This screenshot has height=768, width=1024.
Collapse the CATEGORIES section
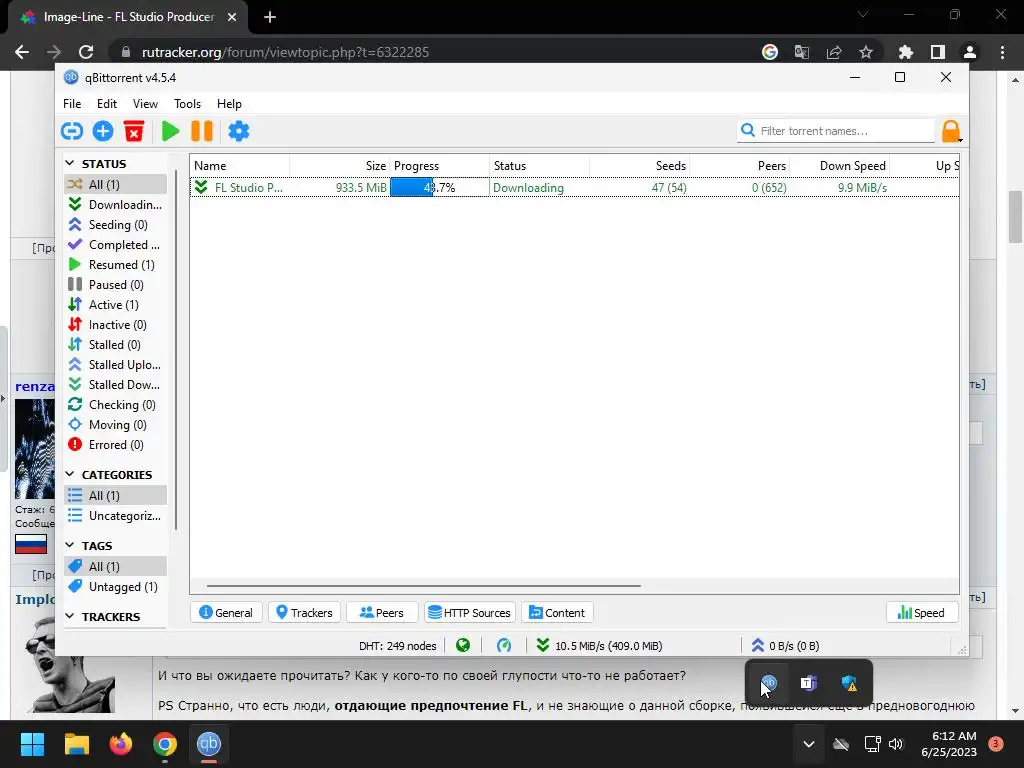click(70, 474)
